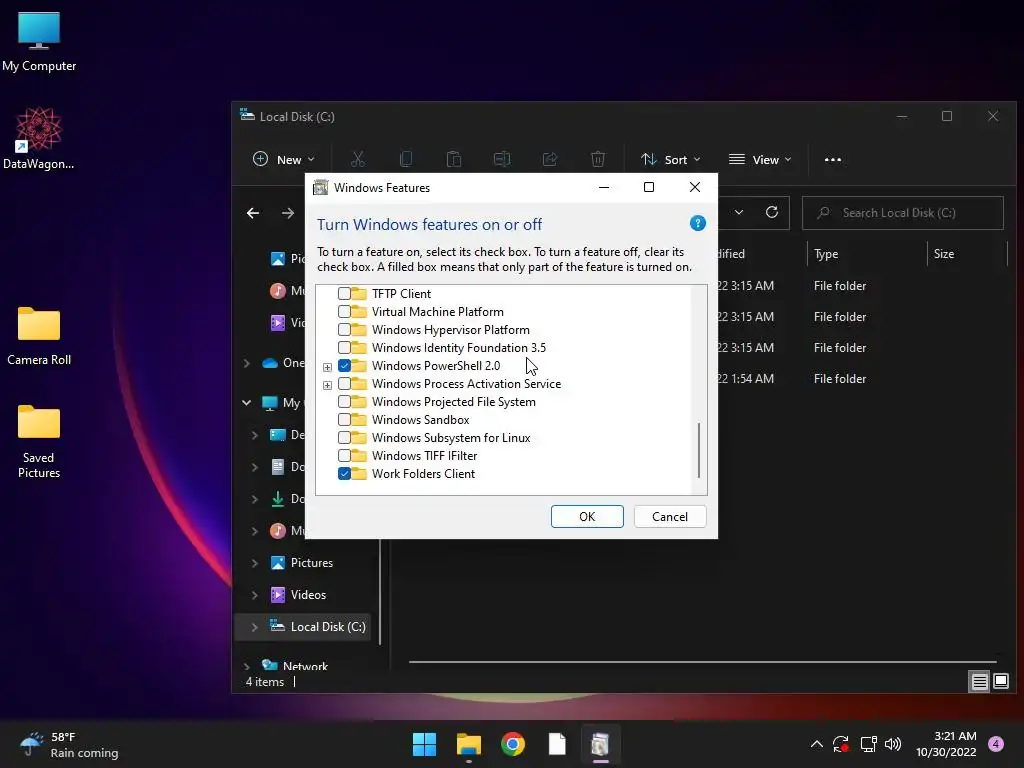Open the weather widget showing 58°F
Screen dimensions: 1024x768
coord(69,744)
